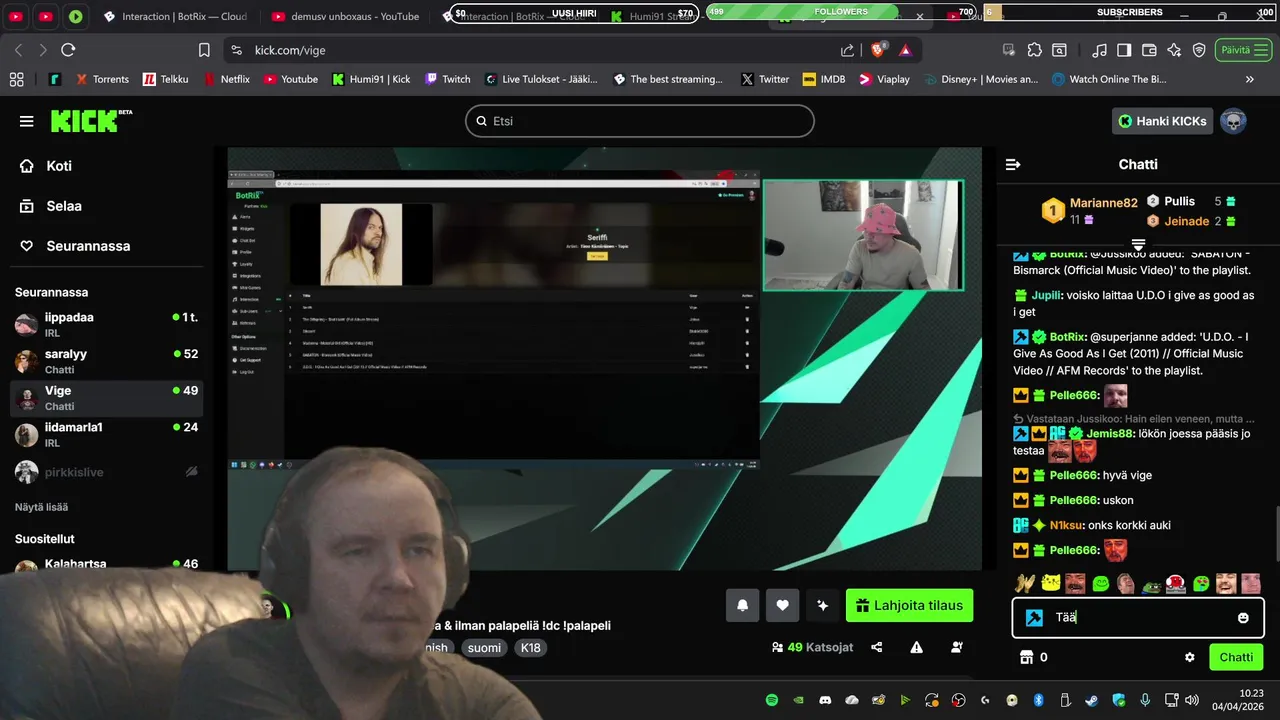Screen dimensions: 1280x720
Task: Click the 49 Katsojat viewer count
Action: [812, 647]
